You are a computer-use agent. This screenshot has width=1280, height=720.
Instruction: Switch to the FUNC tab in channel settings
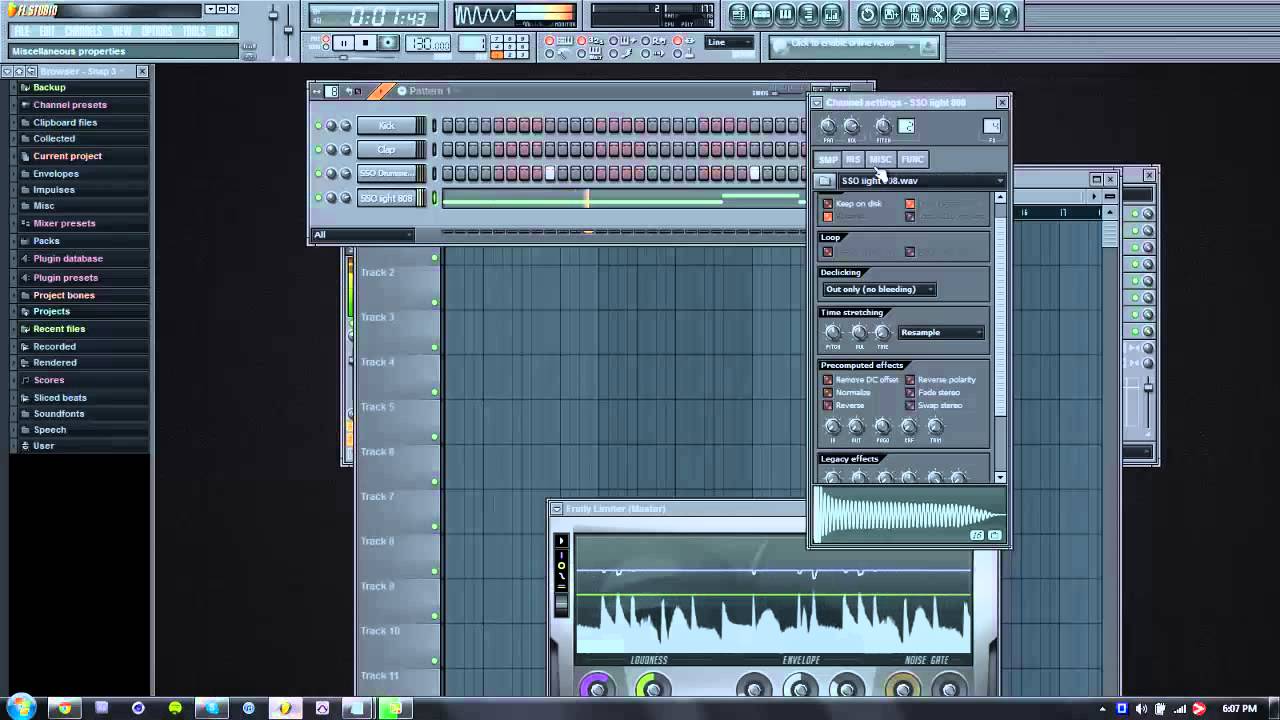(x=912, y=160)
